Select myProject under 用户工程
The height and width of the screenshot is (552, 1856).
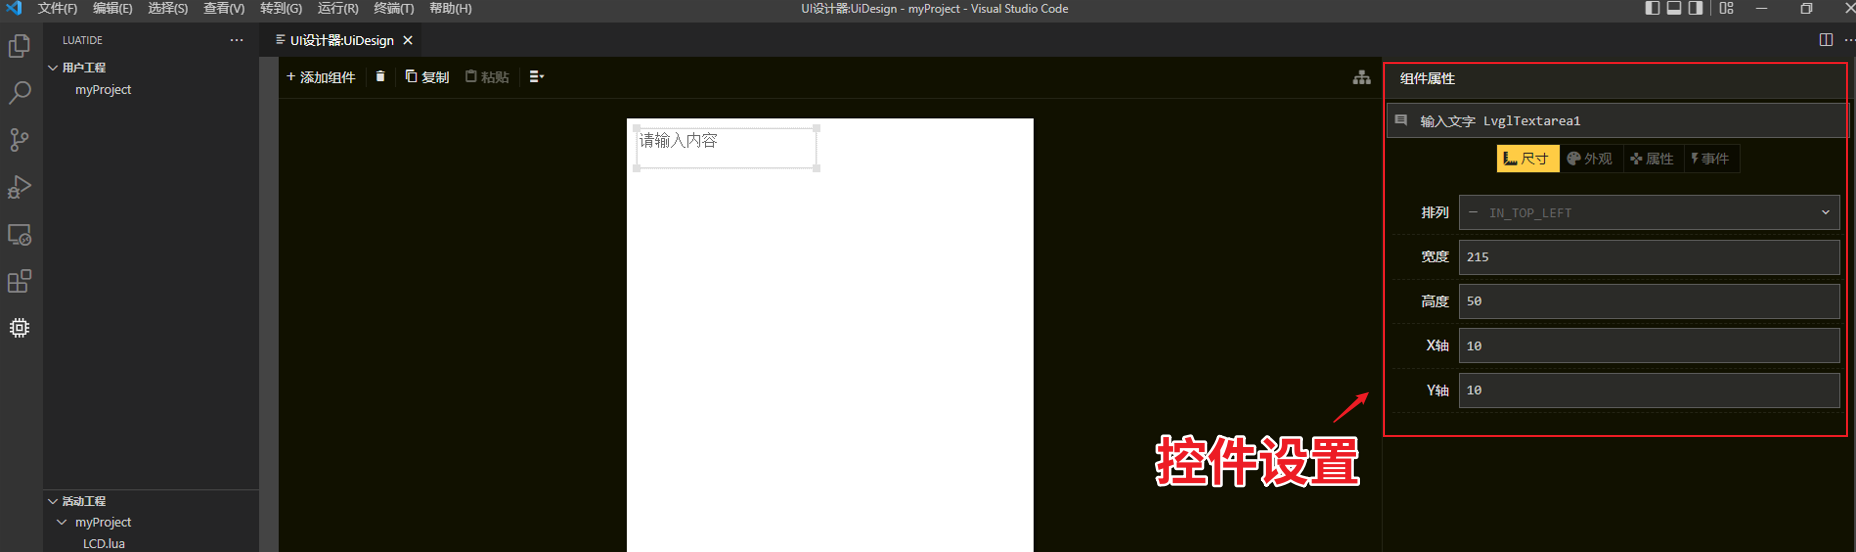(103, 89)
